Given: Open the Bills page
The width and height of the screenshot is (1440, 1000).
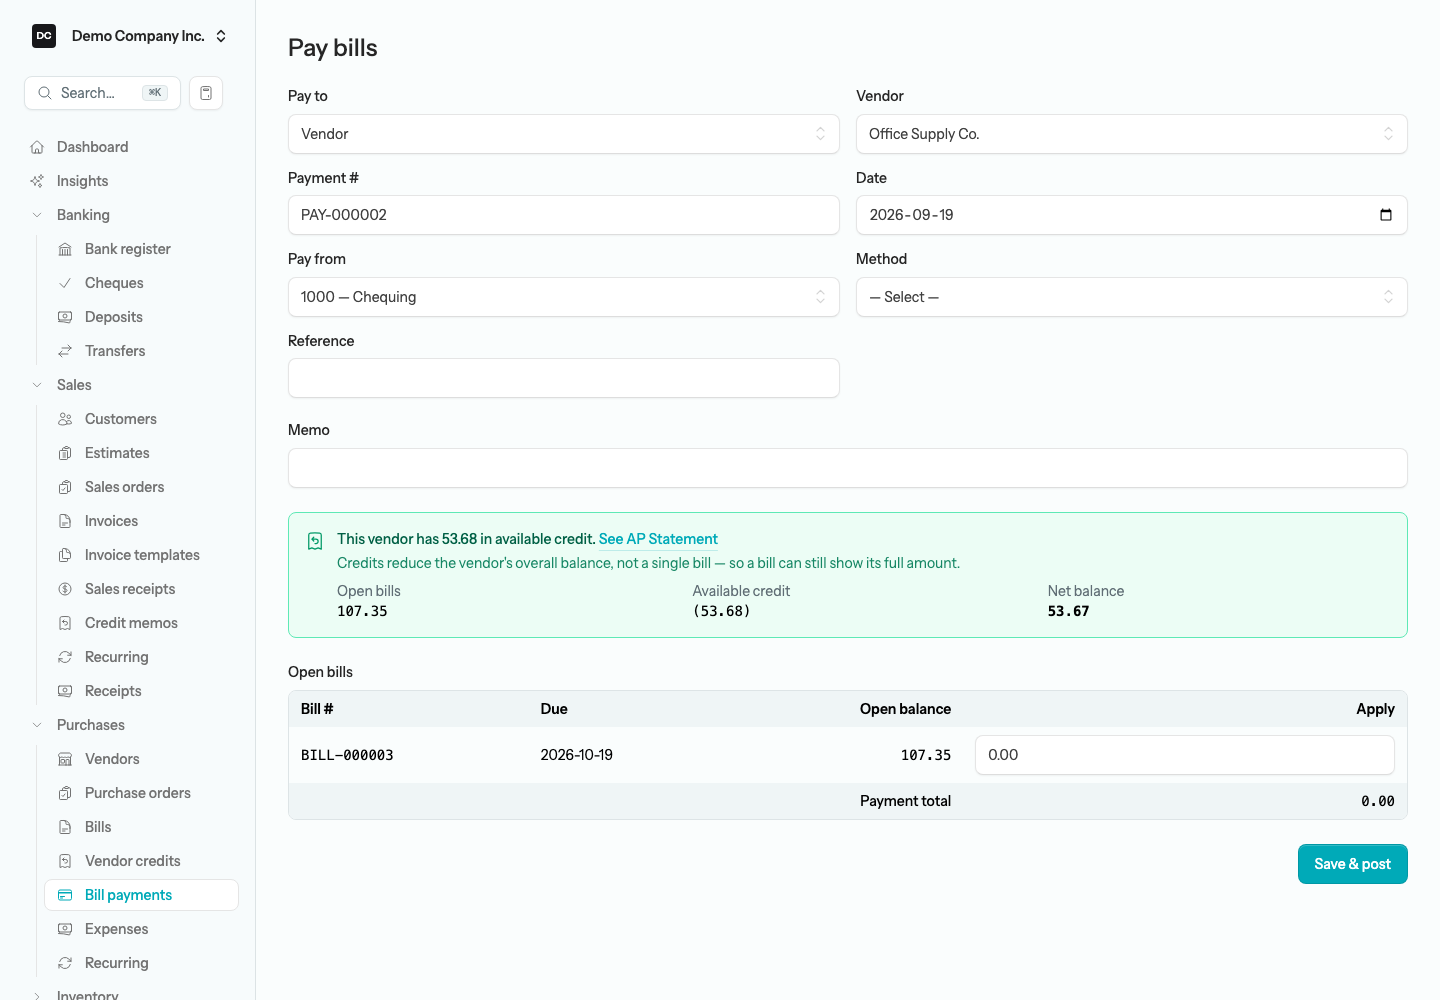Looking at the screenshot, I should pos(98,827).
